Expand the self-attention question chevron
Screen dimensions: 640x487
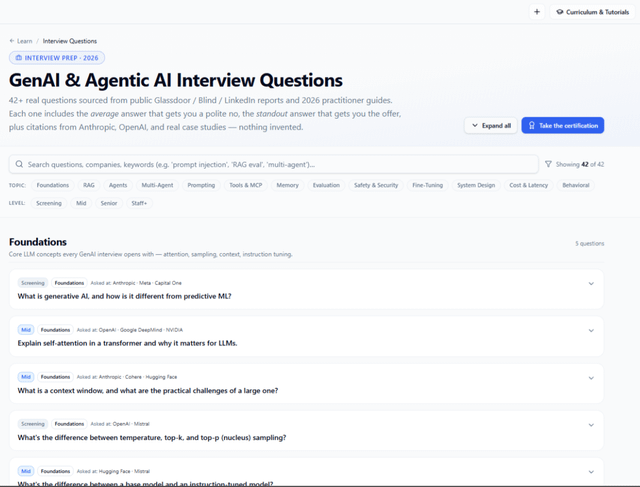click(591, 331)
